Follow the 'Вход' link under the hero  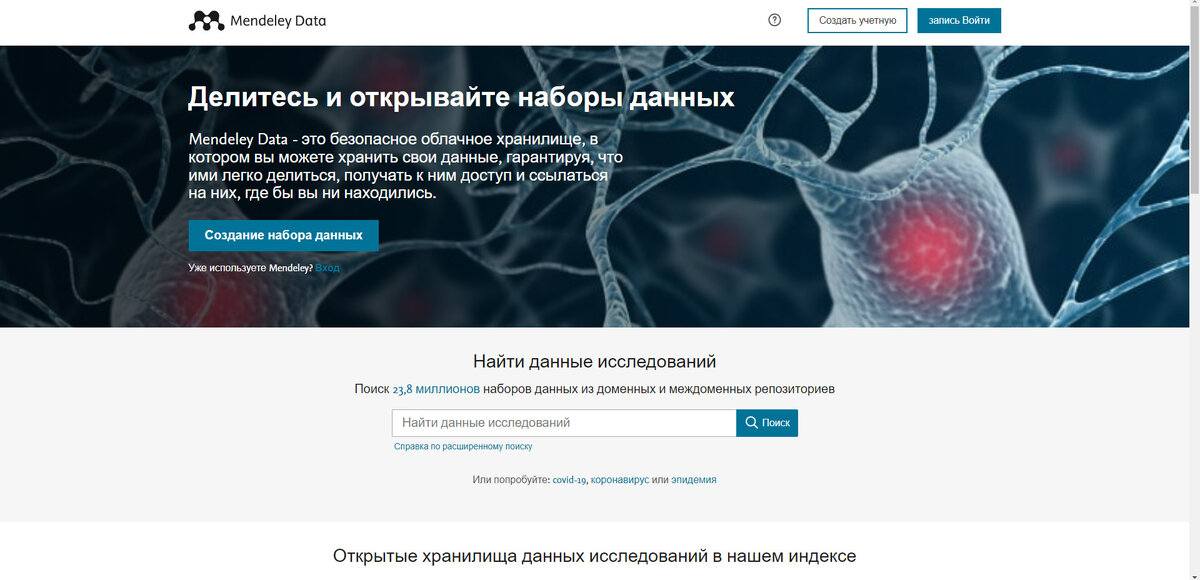click(327, 268)
